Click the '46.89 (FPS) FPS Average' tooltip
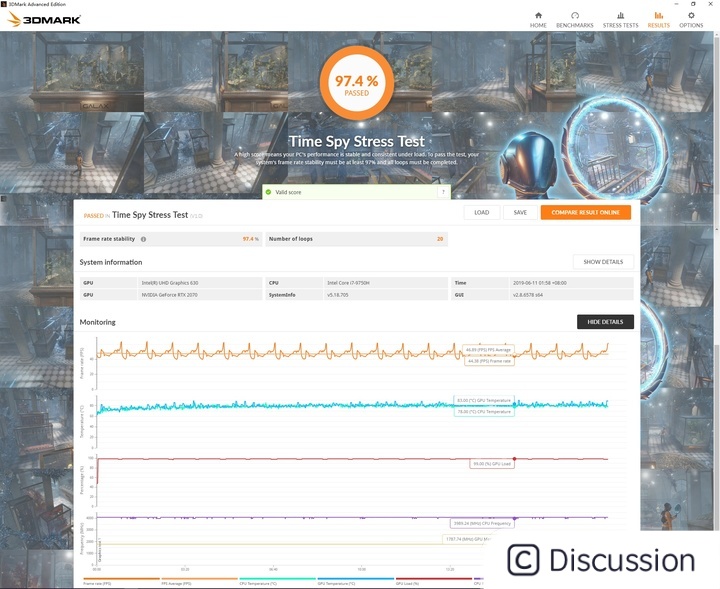 pyautogui.click(x=488, y=349)
